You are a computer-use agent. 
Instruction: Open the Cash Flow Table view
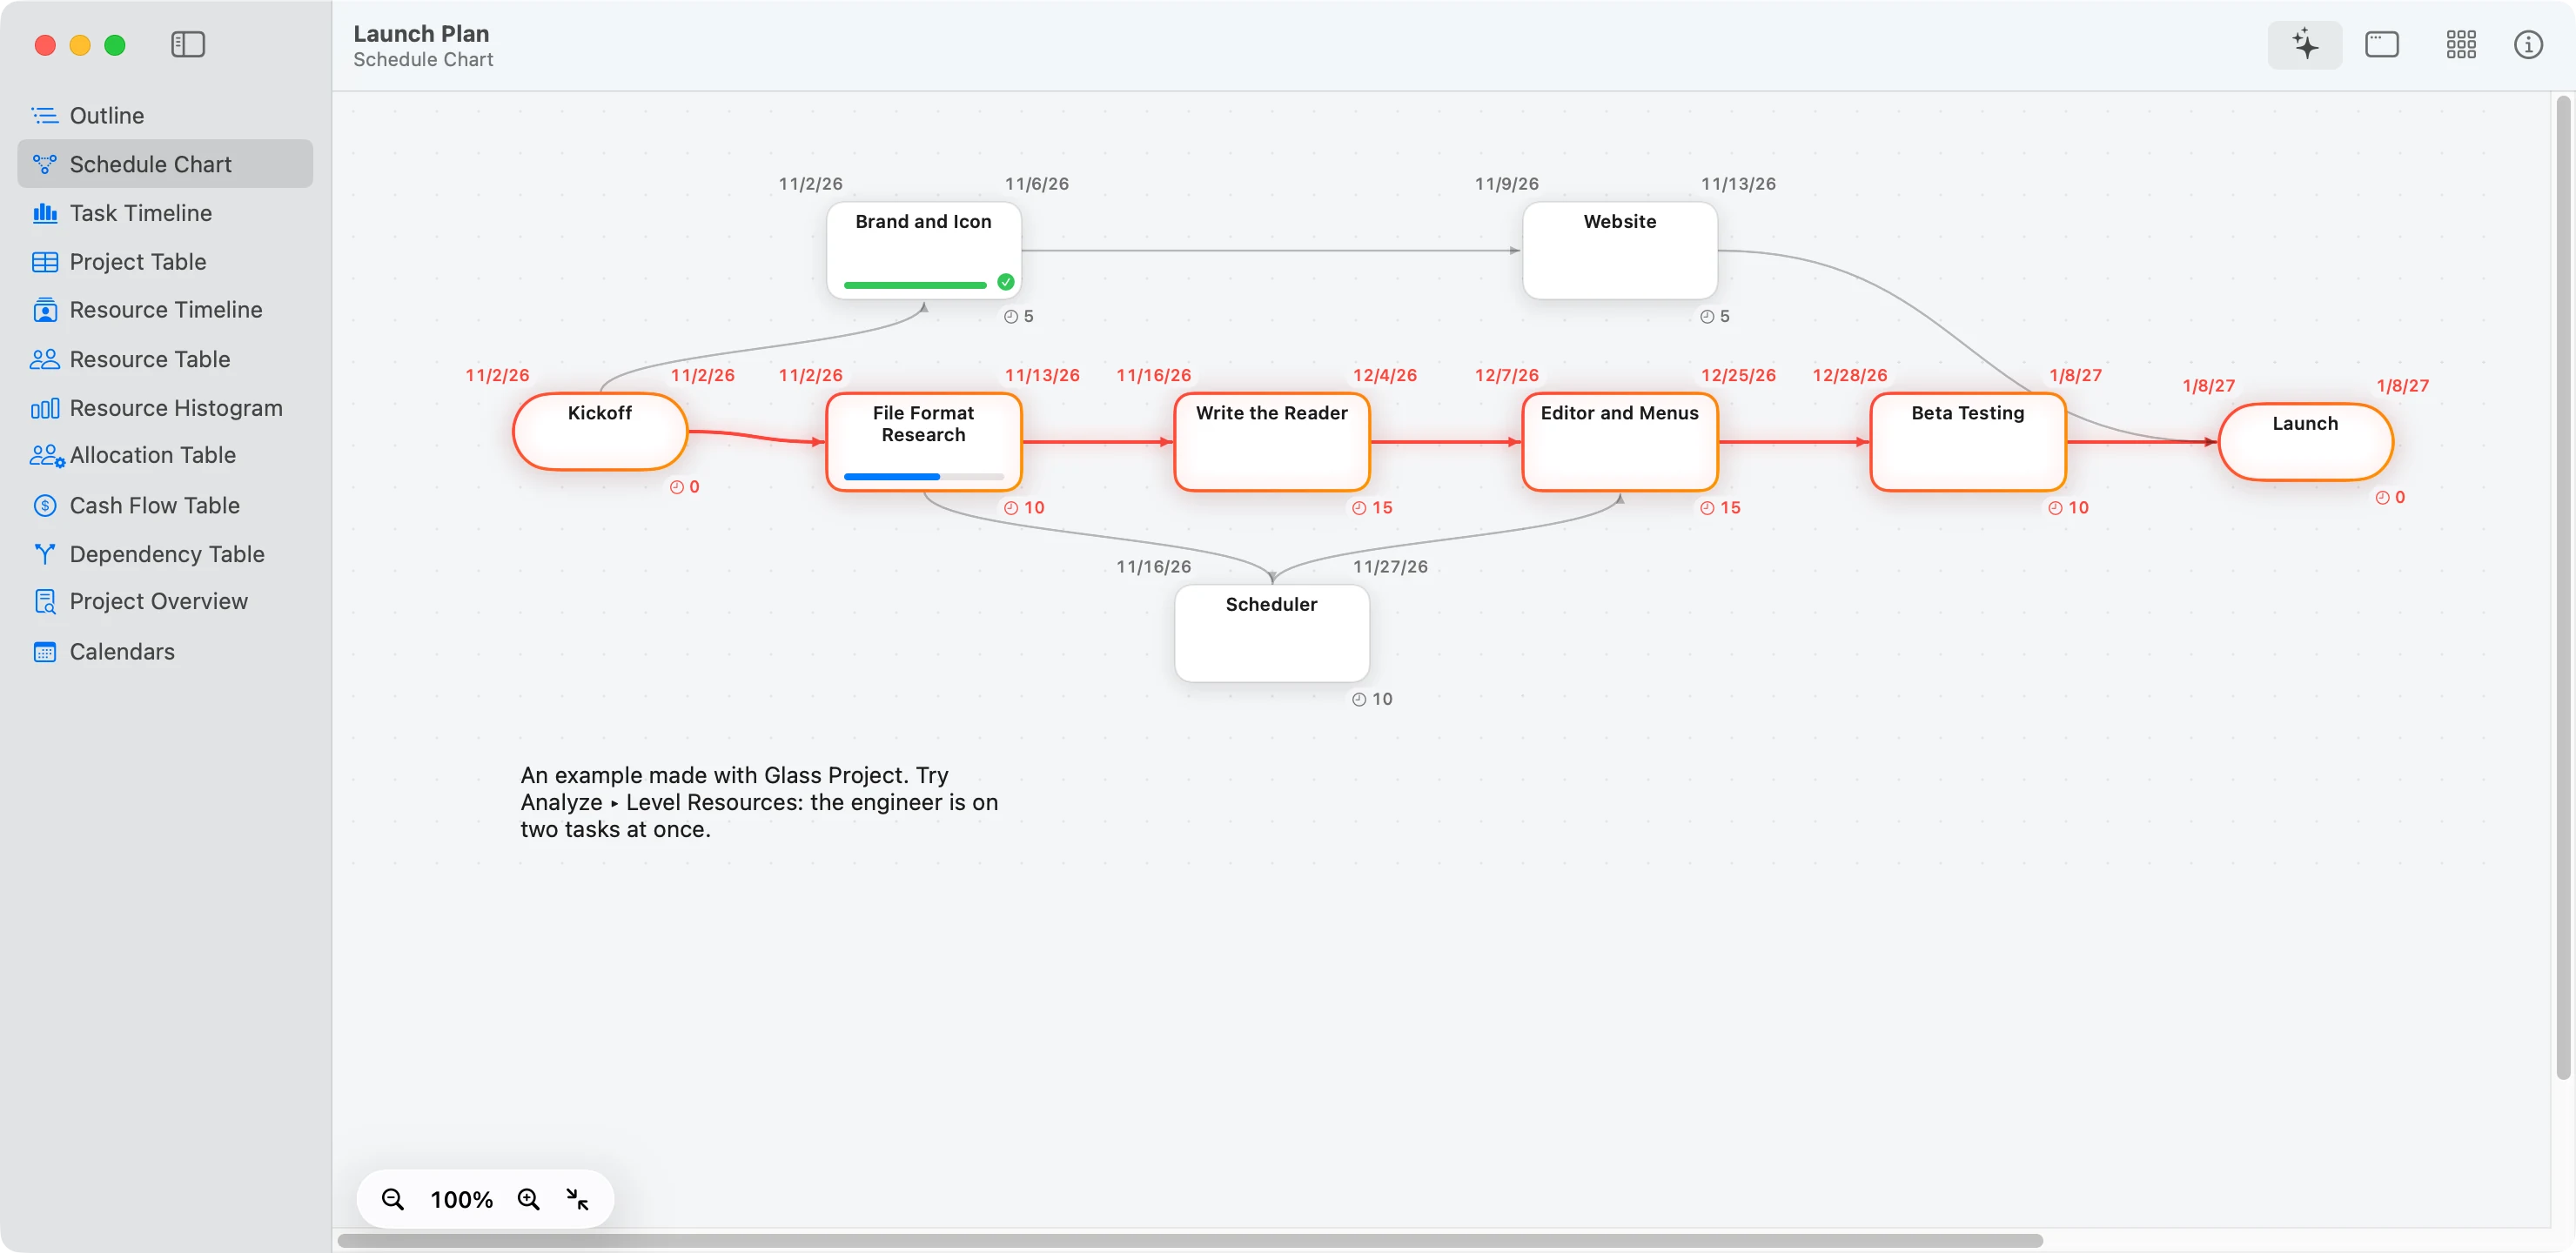click(x=165, y=505)
